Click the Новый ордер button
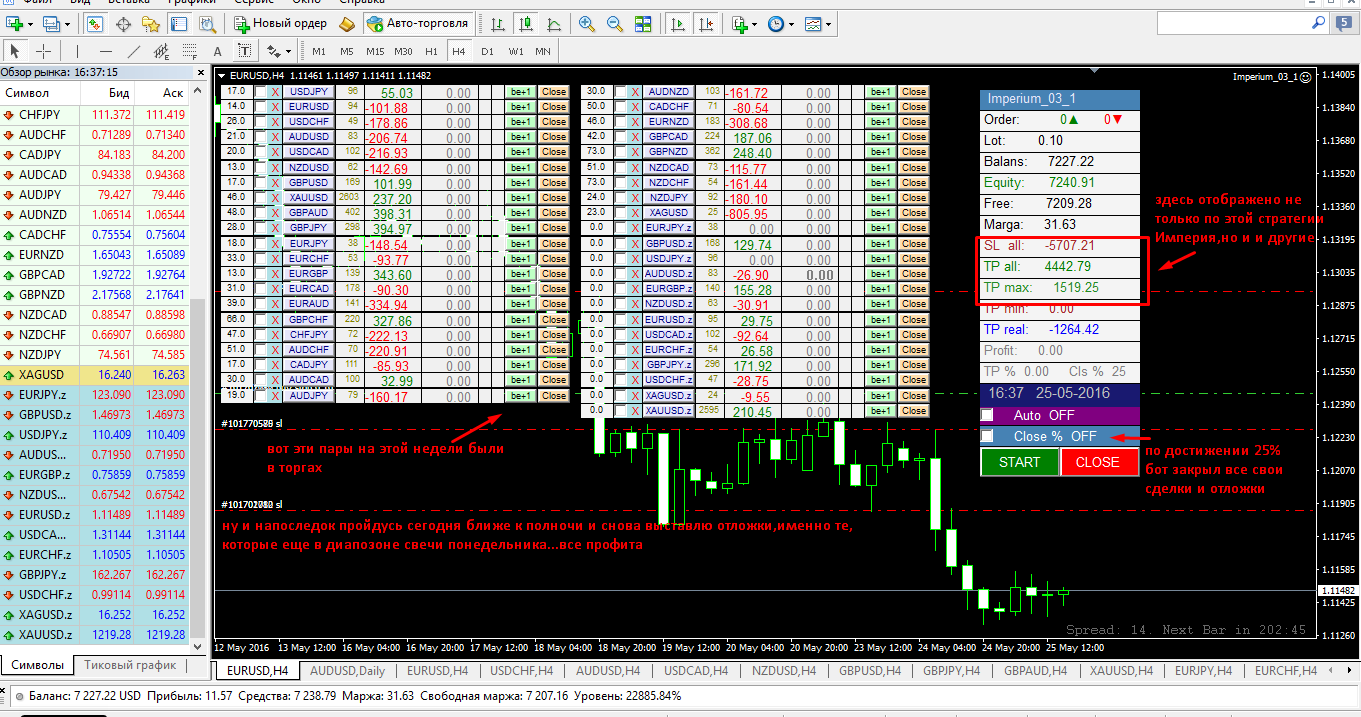 281,22
